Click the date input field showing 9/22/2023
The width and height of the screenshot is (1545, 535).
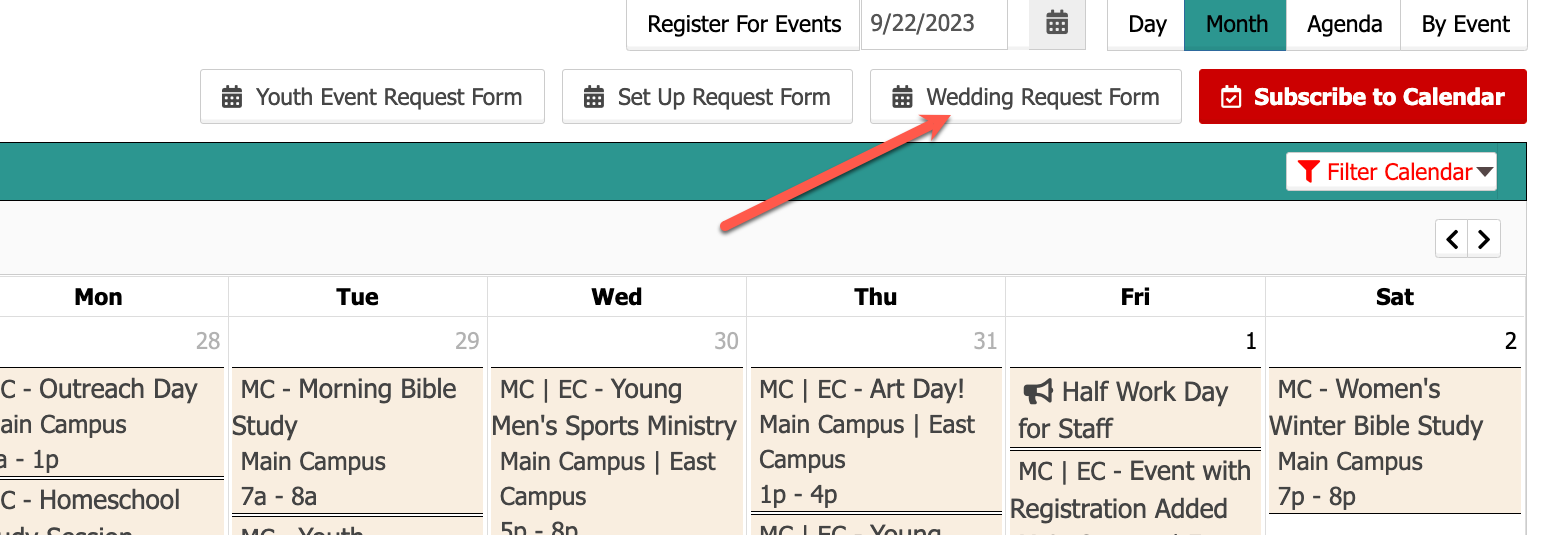coord(934,24)
